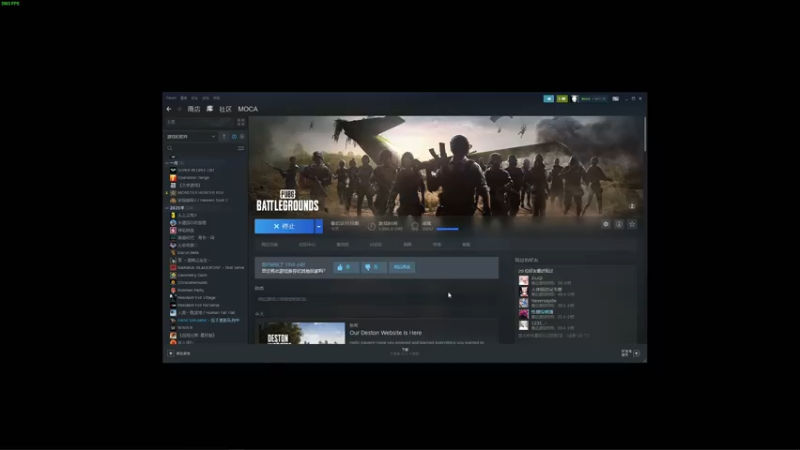800x450 pixels.
Task: Click the add game plus icon
Action: pos(171,353)
